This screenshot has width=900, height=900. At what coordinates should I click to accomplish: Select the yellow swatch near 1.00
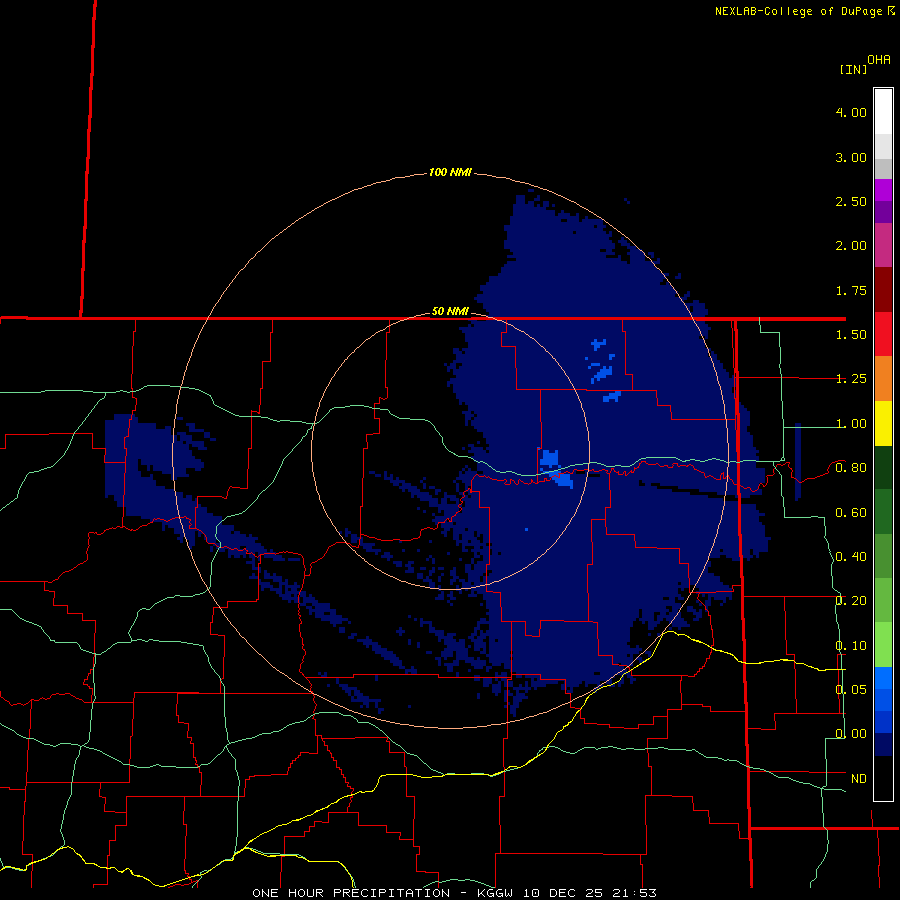(x=883, y=423)
